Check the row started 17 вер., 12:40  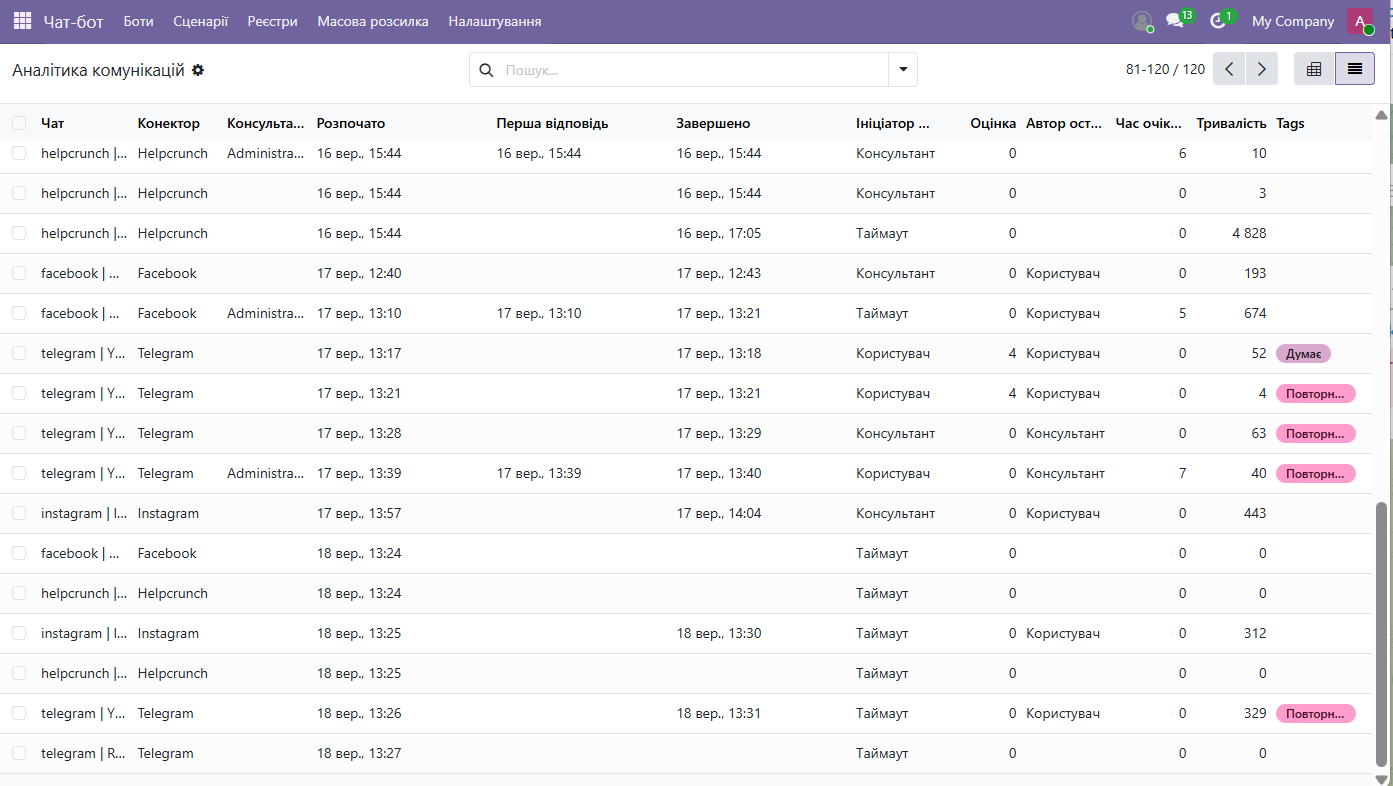tap(19, 273)
